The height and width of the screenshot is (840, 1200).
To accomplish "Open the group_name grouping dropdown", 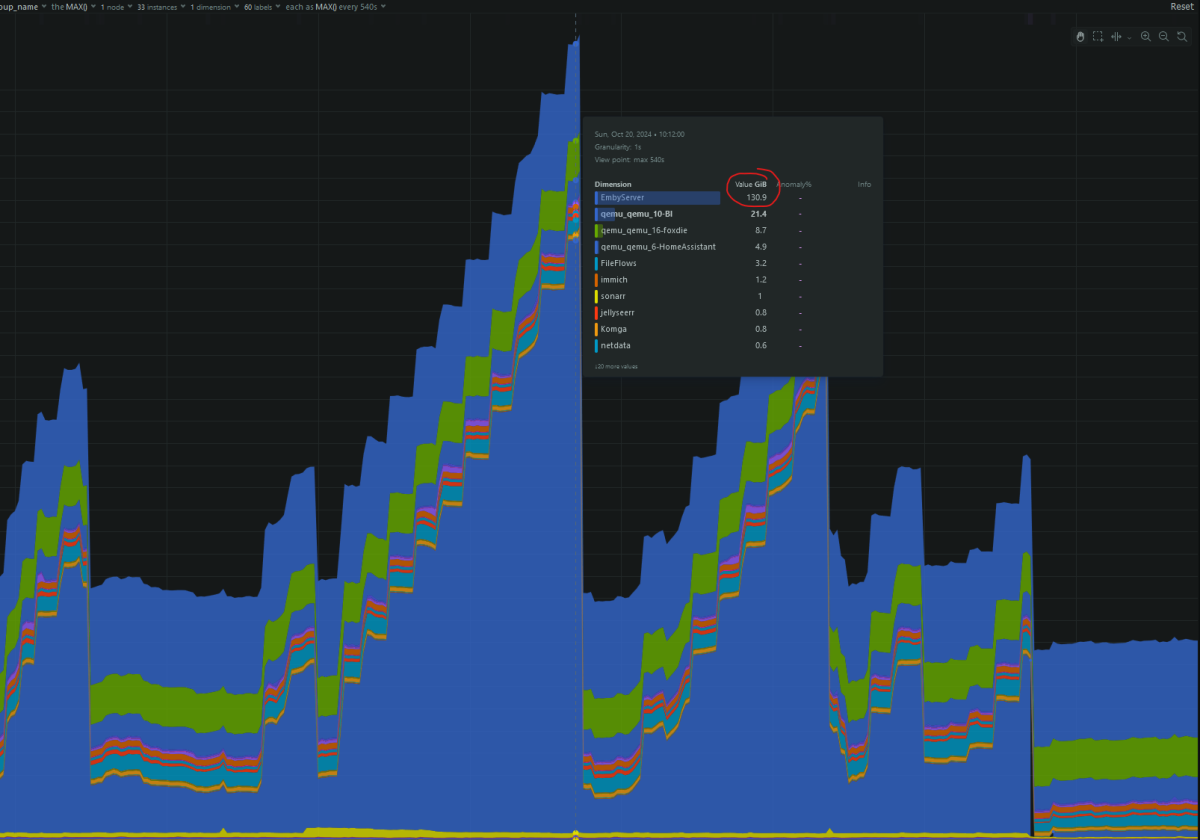I will click(22, 6).
